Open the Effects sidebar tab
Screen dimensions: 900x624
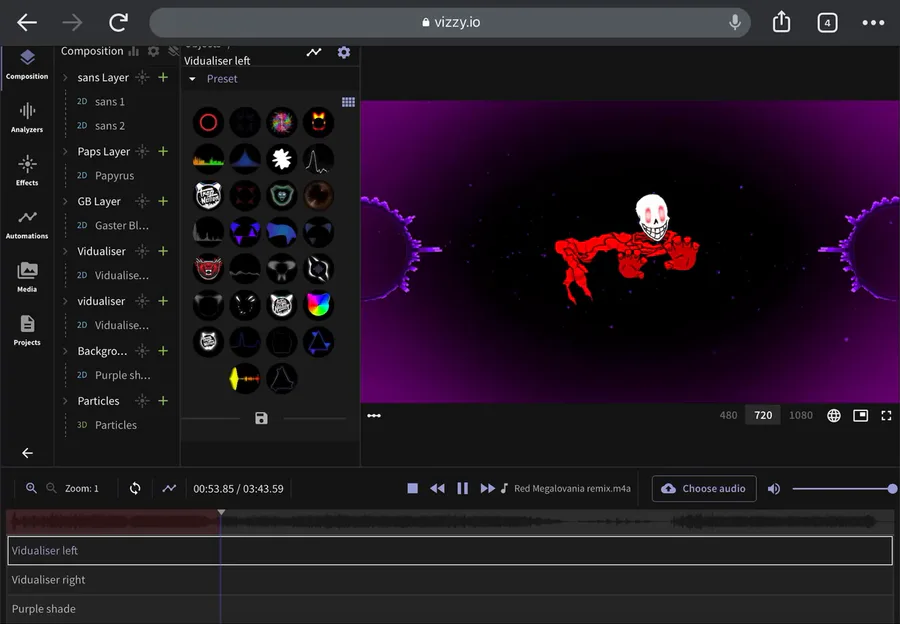coord(27,170)
